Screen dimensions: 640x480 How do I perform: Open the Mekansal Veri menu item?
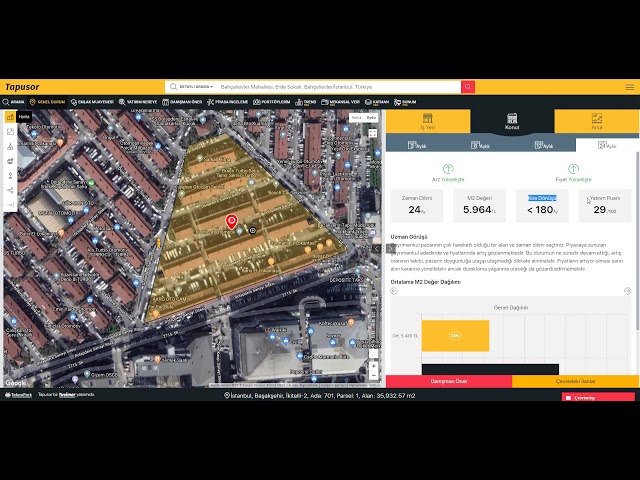click(x=340, y=102)
